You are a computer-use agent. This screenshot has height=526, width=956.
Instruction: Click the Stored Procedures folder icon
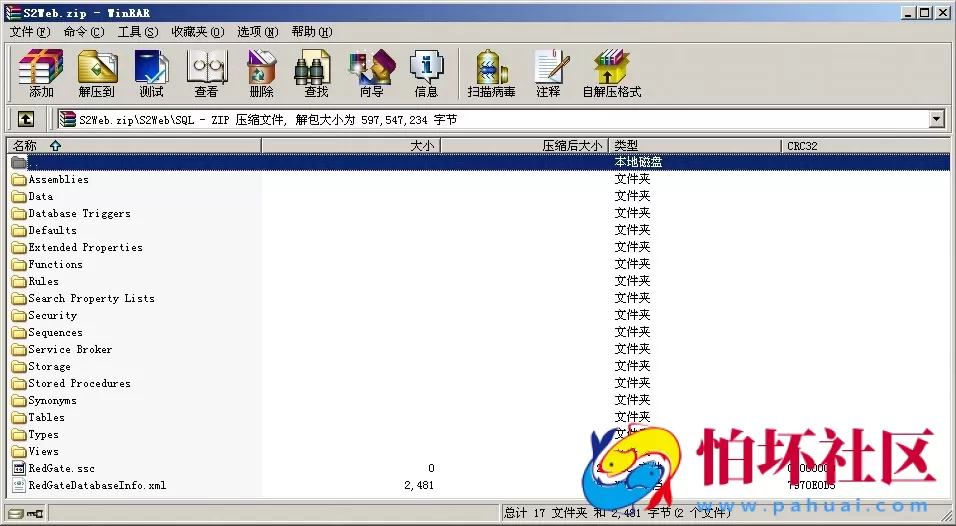19,383
